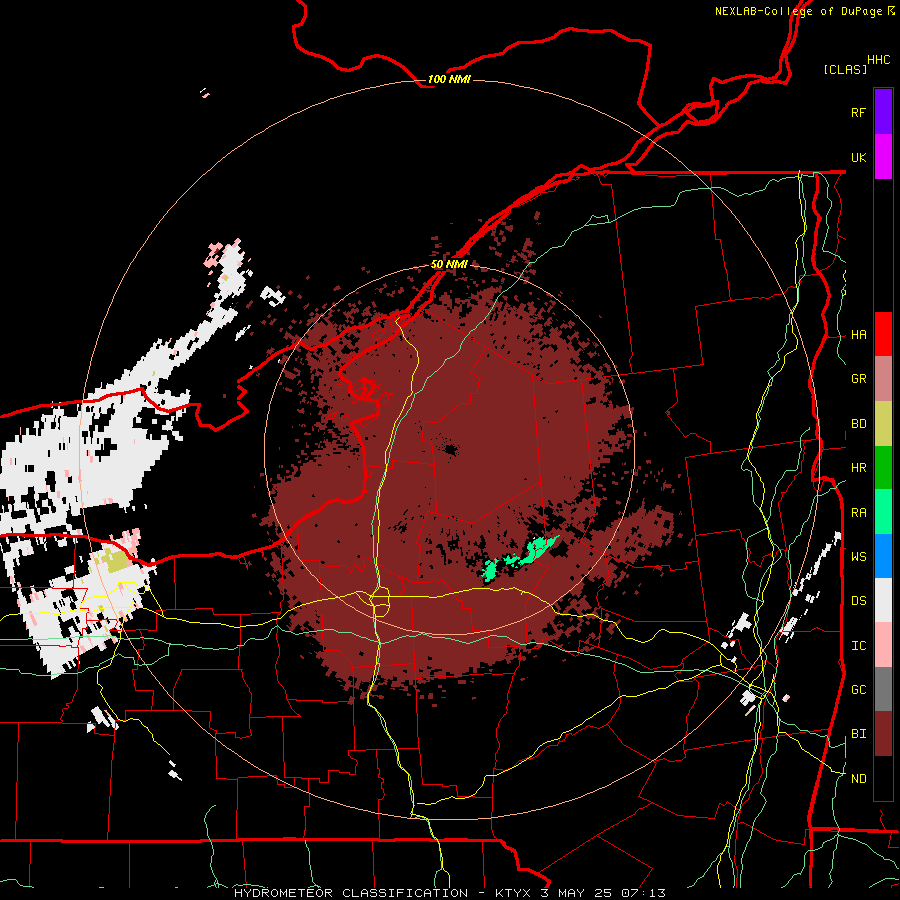Click the RF legend label
Screen dimensions: 900x900
point(858,112)
